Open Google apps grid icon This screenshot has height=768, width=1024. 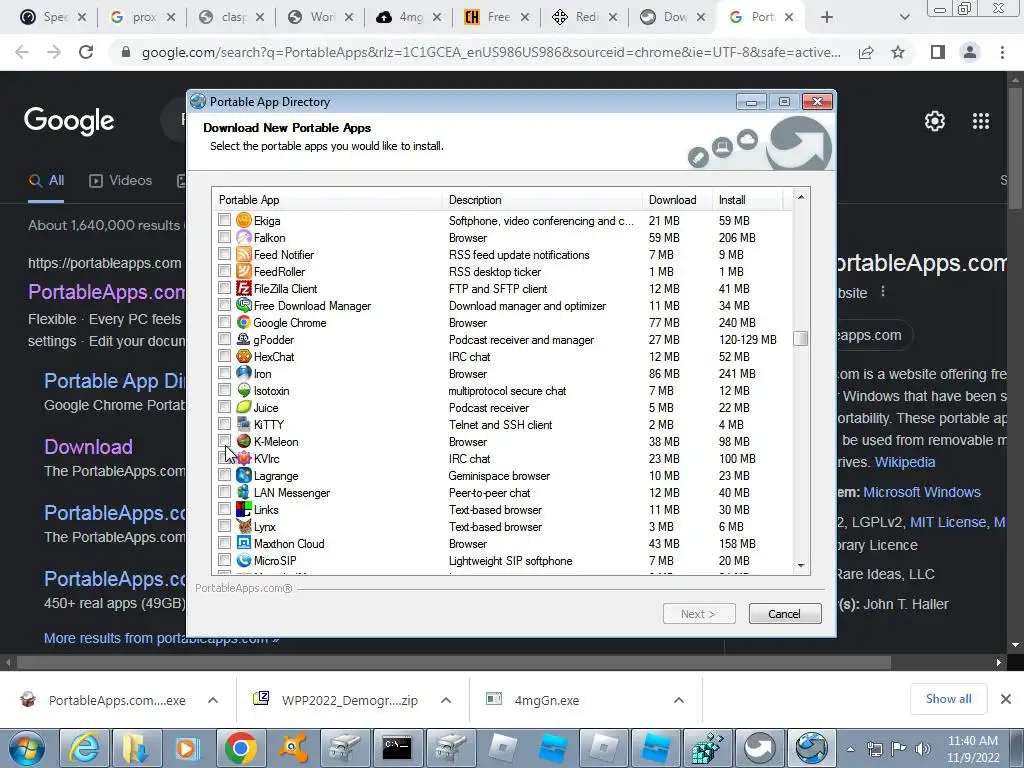coord(981,121)
